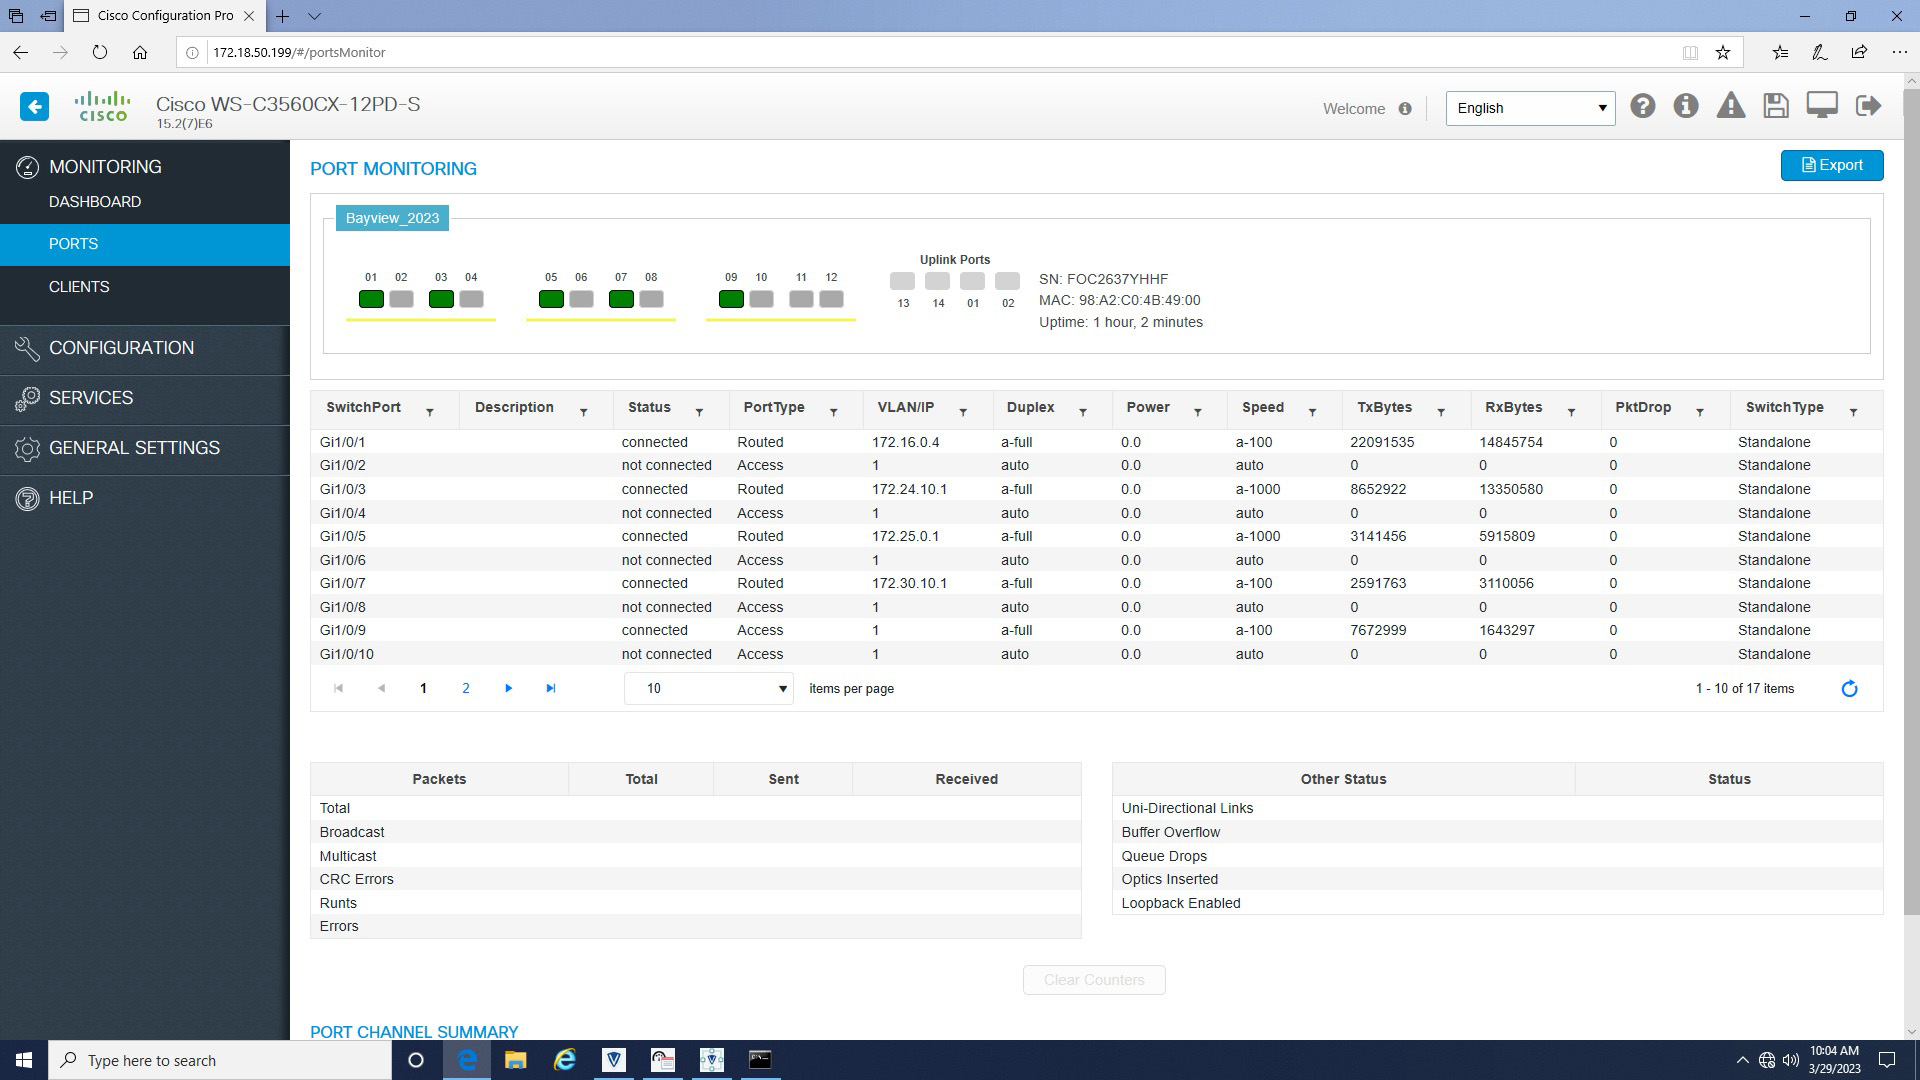1920x1080 pixels.
Task: Open Description column filter
Action: tap(583, 412)
